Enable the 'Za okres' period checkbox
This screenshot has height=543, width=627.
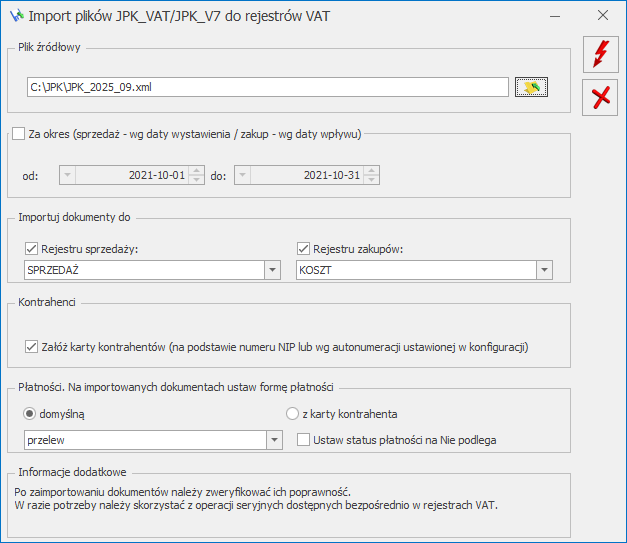(x=18, y=134)
